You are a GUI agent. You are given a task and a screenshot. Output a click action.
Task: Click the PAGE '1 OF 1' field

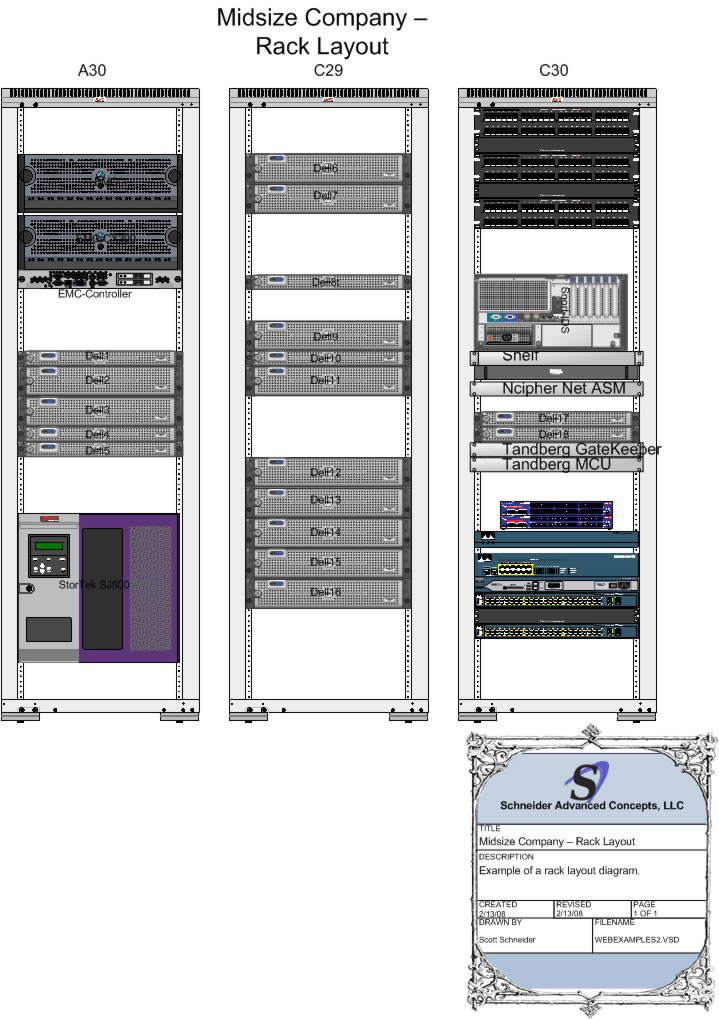tap(646, 913)
